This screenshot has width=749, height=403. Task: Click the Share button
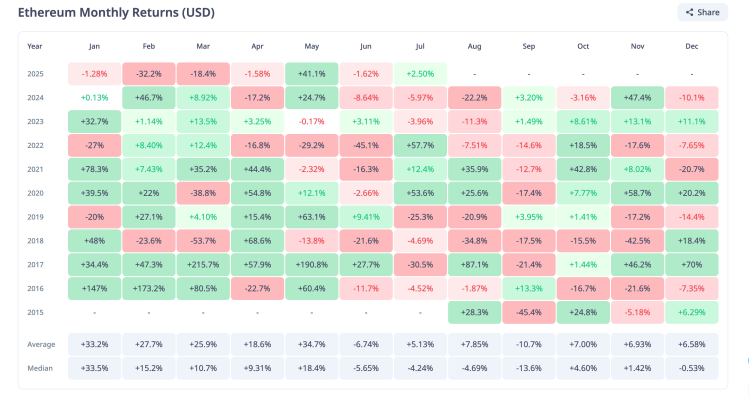coord(702,13)
